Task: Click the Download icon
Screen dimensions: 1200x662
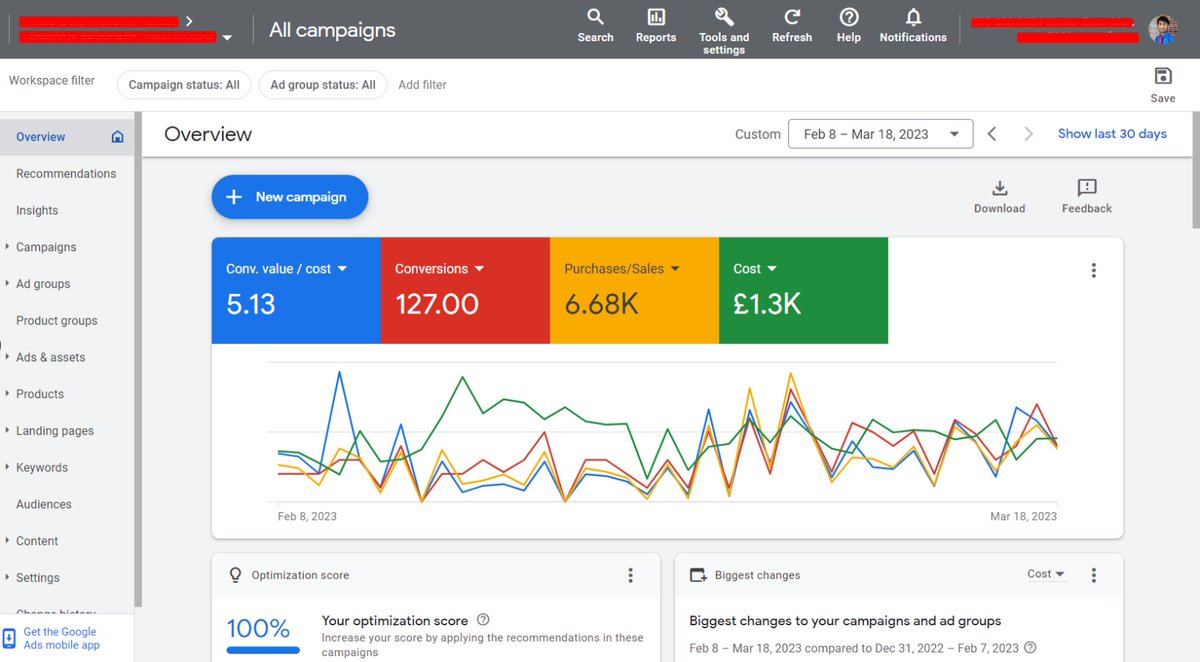Action: coord(999,188)
